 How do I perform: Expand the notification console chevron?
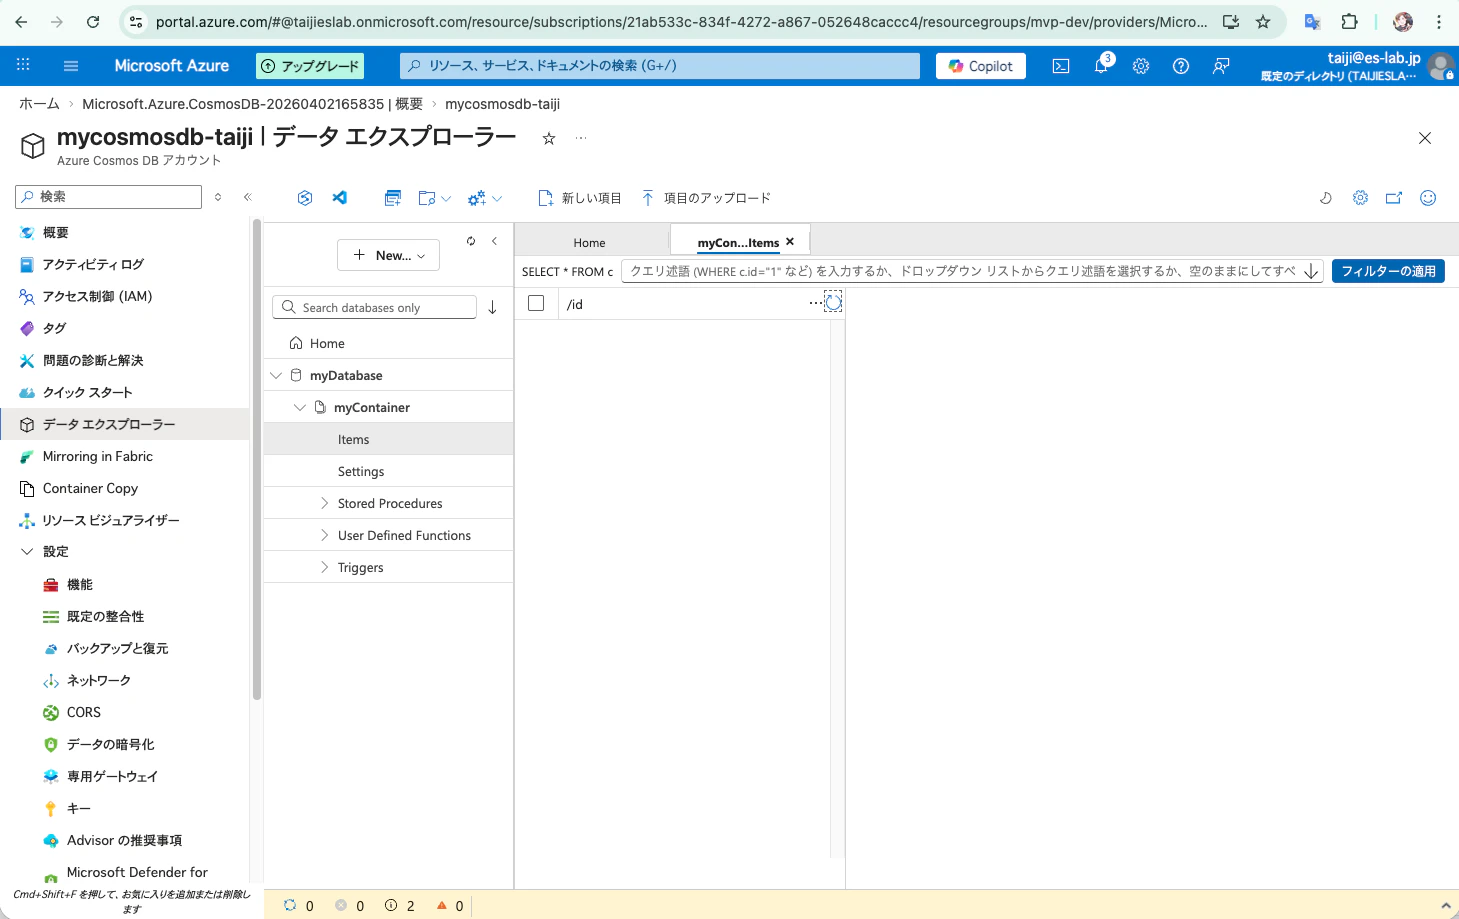click(x=1445, y=906)
